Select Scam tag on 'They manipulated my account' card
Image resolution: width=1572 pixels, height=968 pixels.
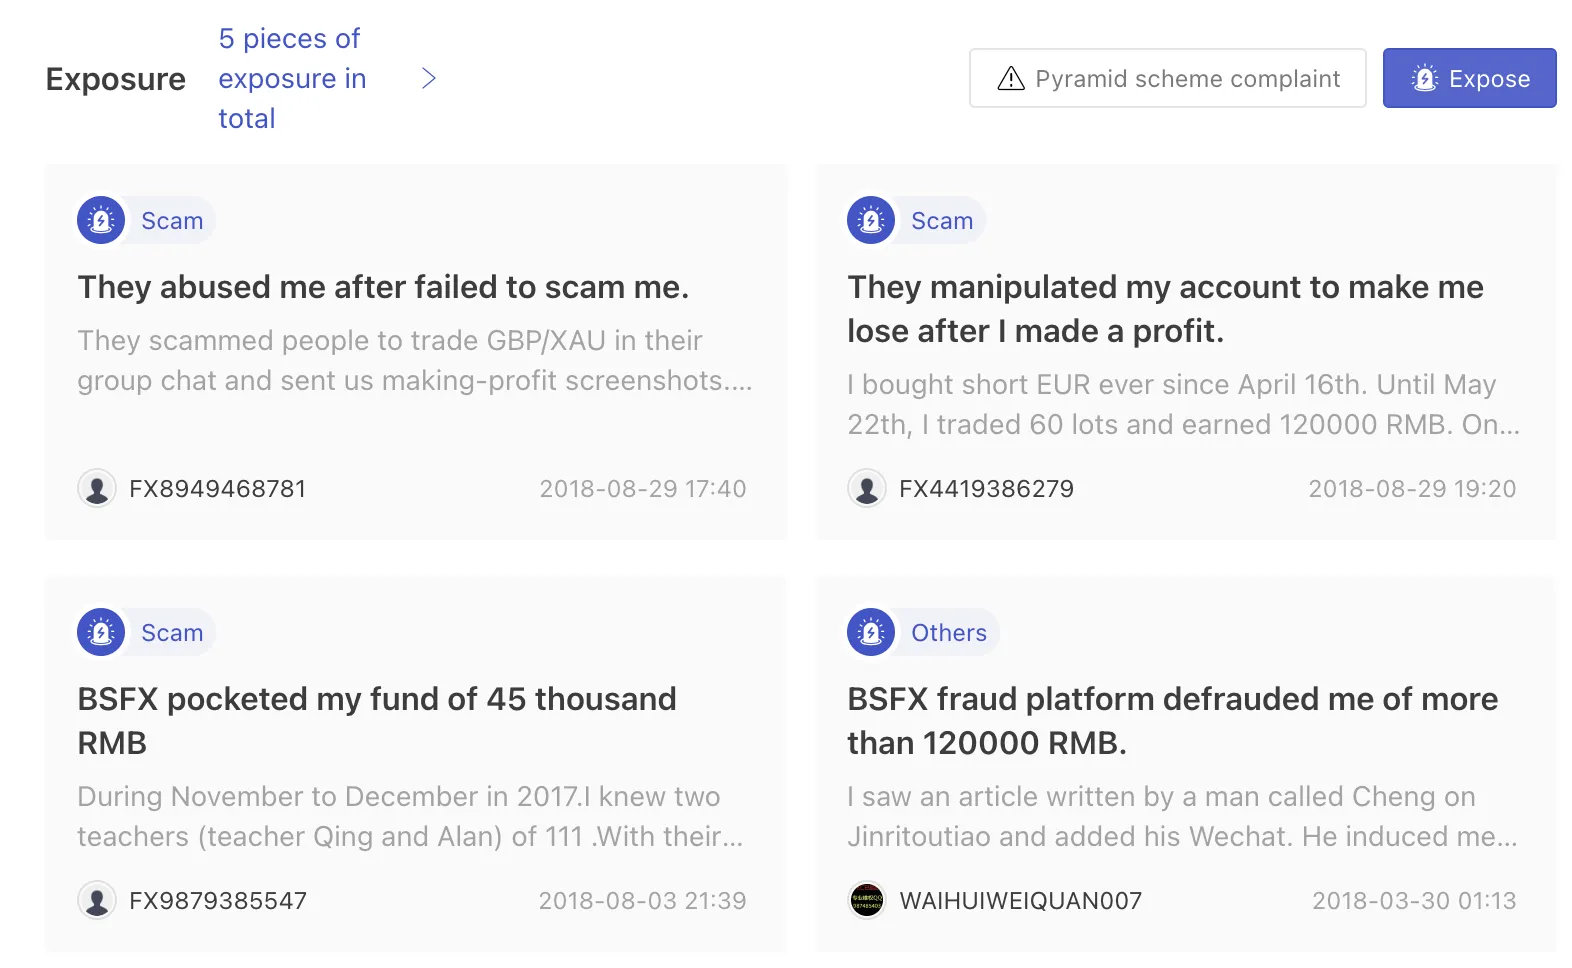[x=942, y=221]
